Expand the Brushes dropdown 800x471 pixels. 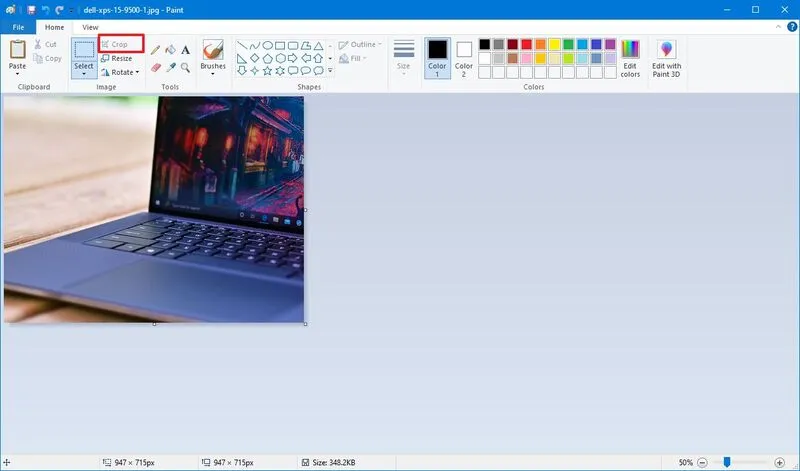pos(212,73)
